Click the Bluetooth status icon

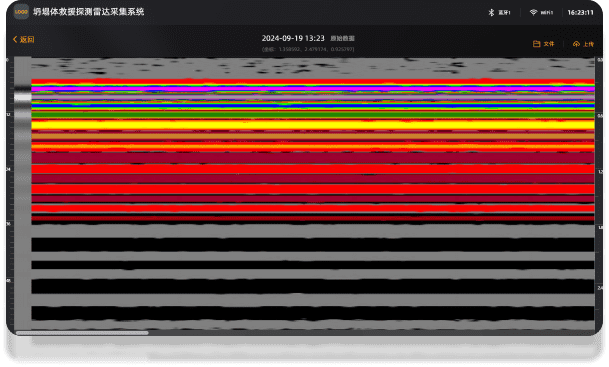pyautogui.click(x=491, y=12)
